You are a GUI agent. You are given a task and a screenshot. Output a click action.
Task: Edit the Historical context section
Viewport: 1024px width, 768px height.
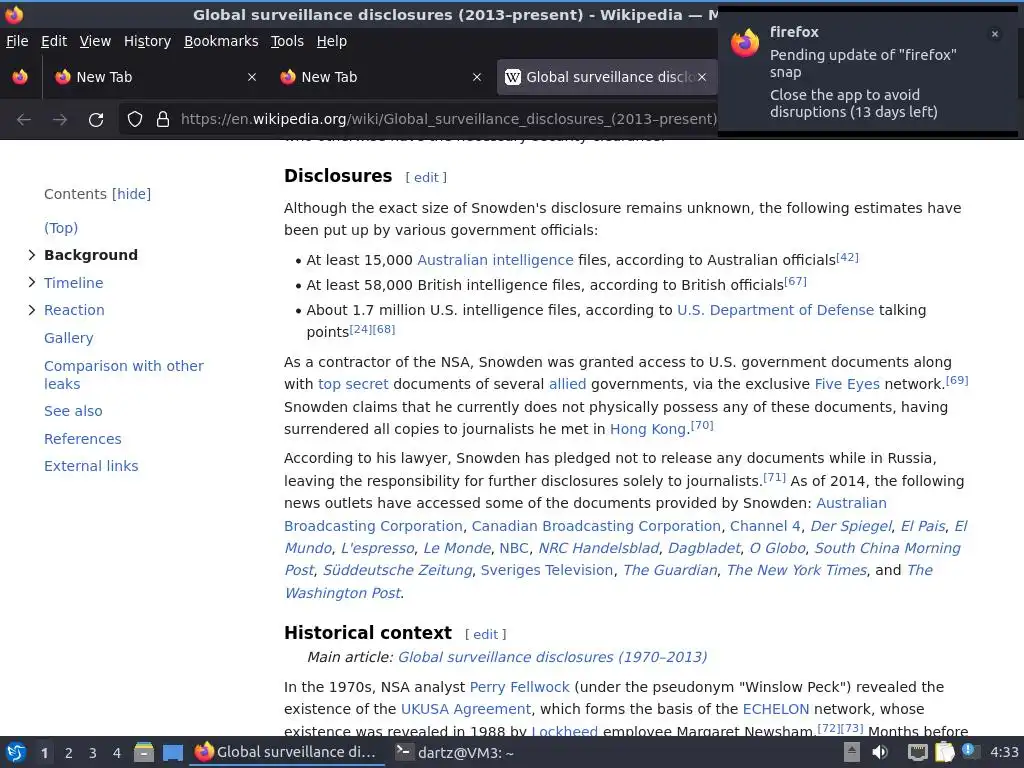click(x=485, y=634)
